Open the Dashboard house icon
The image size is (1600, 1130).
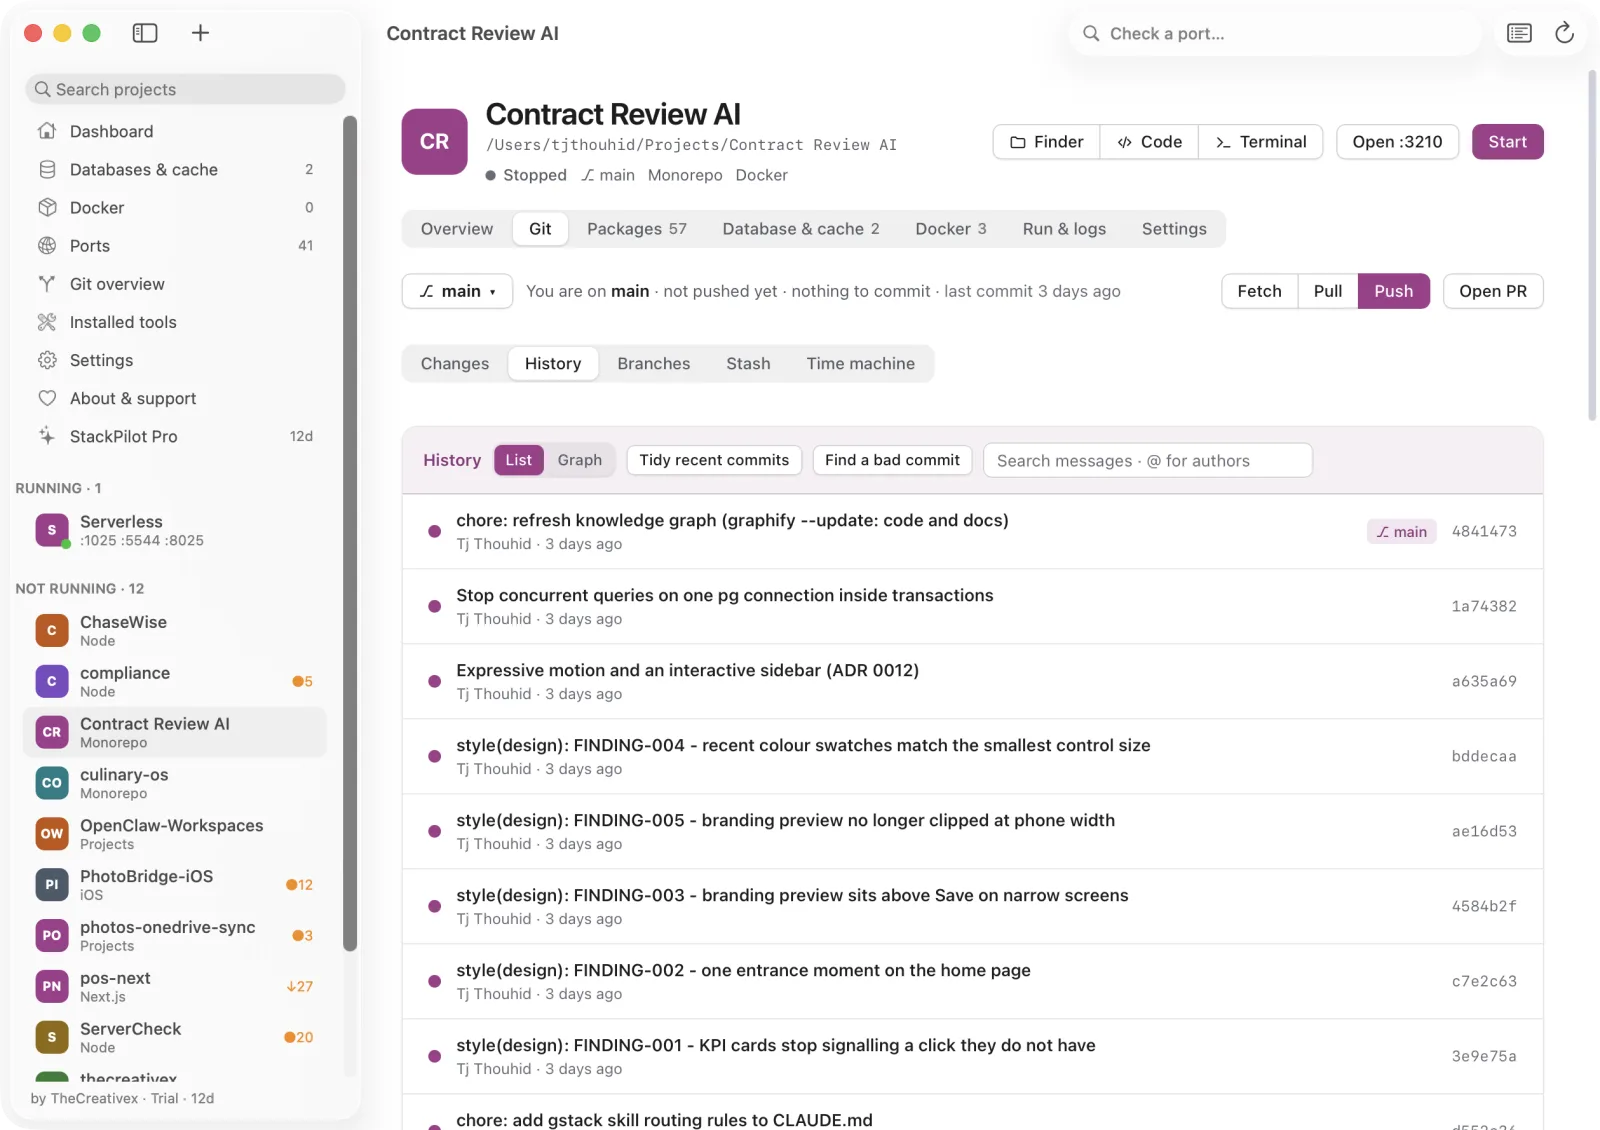(x=47, y=131)
